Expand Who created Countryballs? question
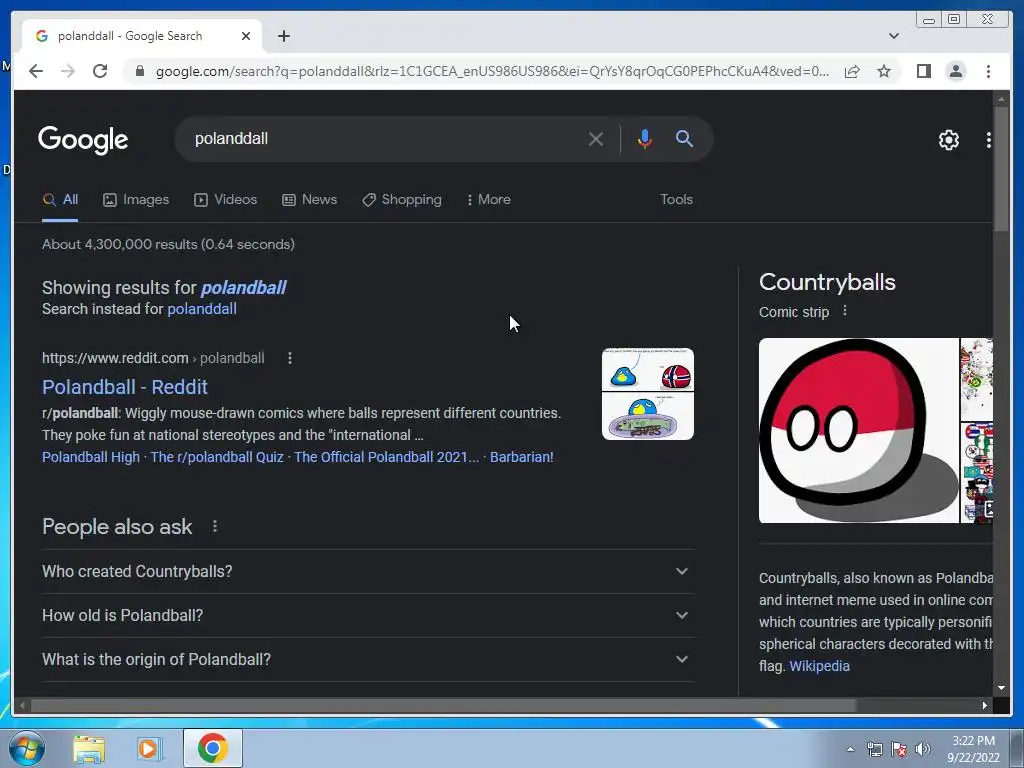Screen dimensions: 1024x768 pyautogui.click(x=368, y=571)
